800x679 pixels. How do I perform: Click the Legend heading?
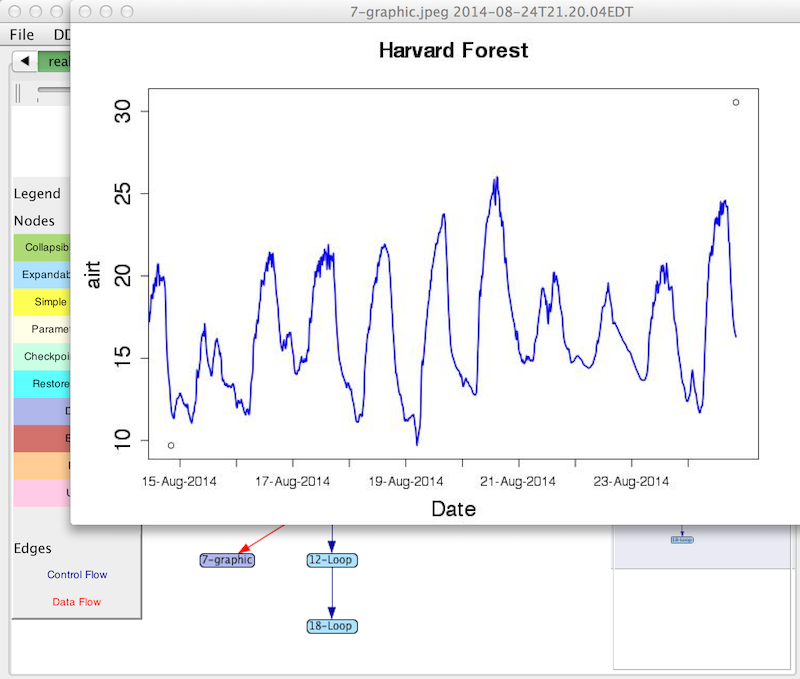(37, 194)
